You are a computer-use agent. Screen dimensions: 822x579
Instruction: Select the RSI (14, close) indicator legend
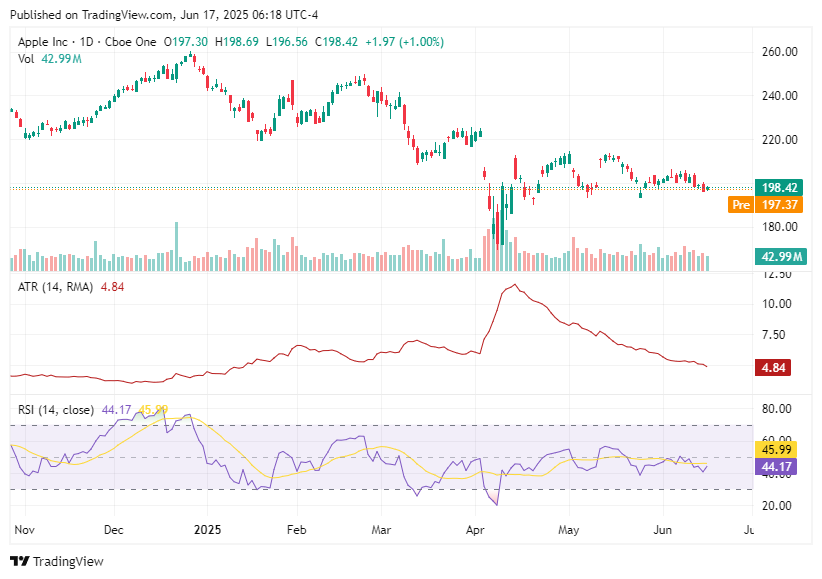click(x=56, y=410)
